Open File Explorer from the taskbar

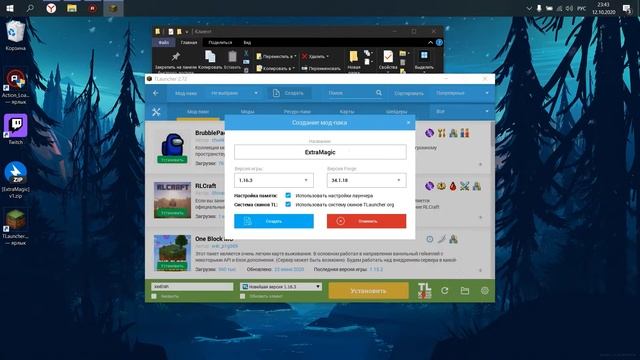pyautogui.click(x=72, y=8)
